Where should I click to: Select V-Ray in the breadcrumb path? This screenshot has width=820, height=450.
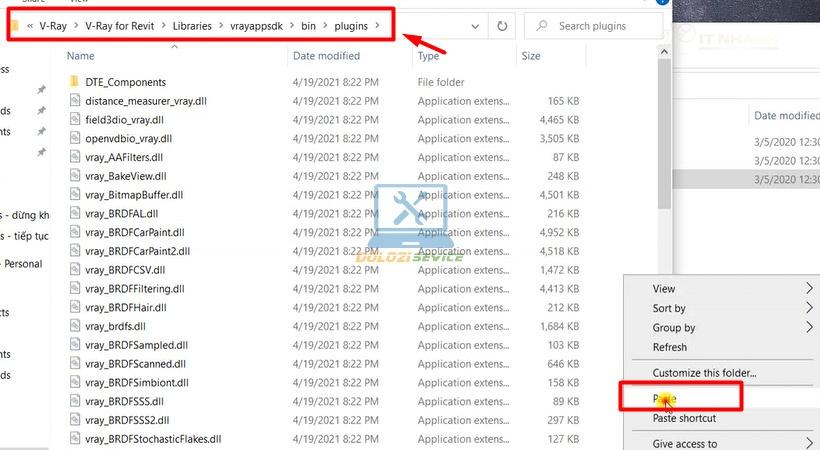(x=53, y=26)
